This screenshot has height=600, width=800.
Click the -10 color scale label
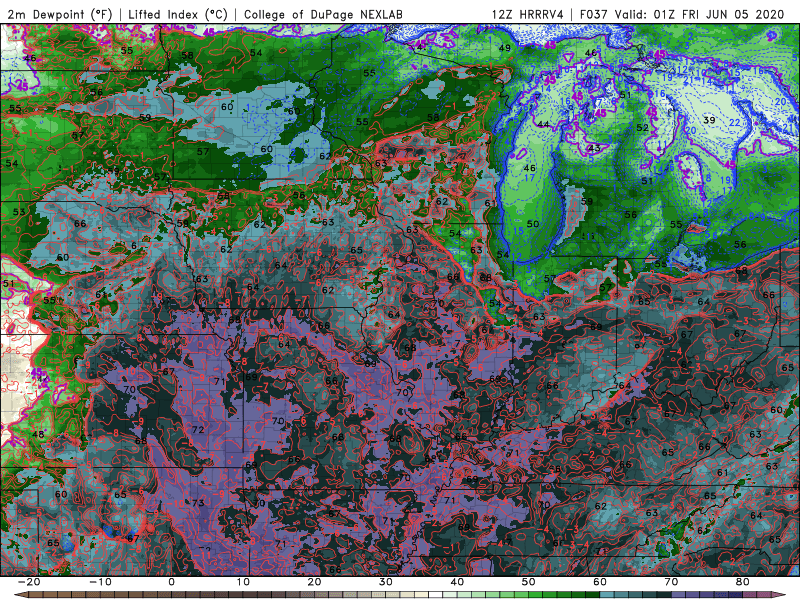pos(100,582)
